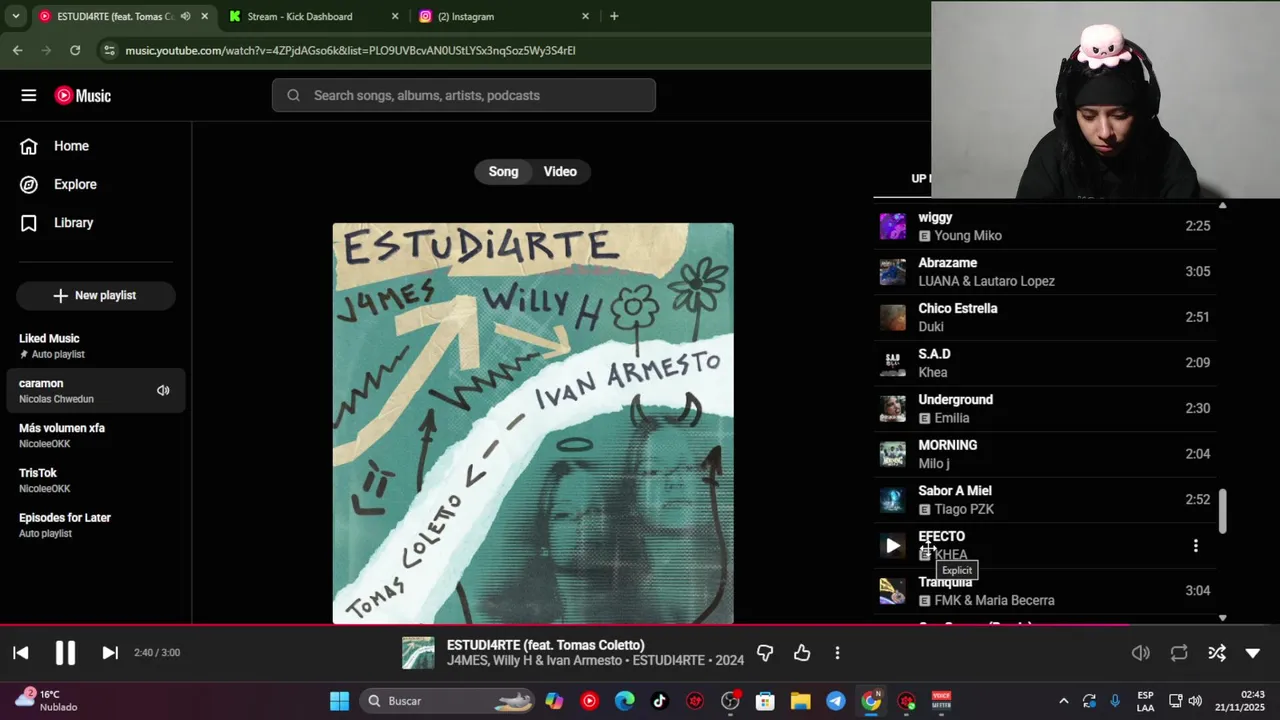Screen dimensions: 1280x720
Task: Dislike the ESTUDI4RTE song
Action: pos(765,653)
